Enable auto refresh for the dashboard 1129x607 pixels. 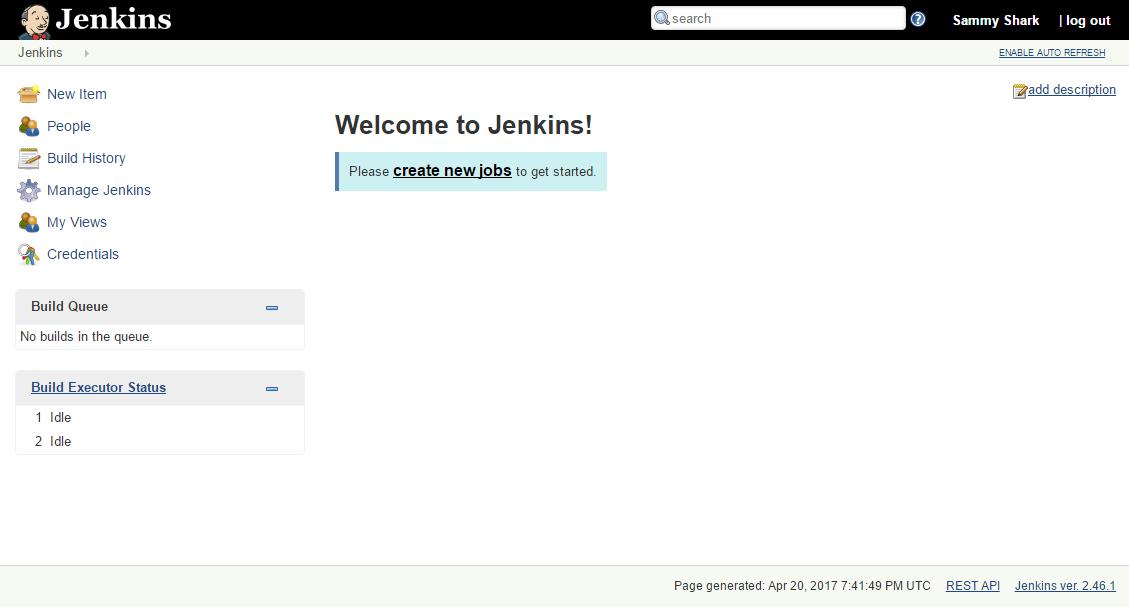coord(1051,52)
